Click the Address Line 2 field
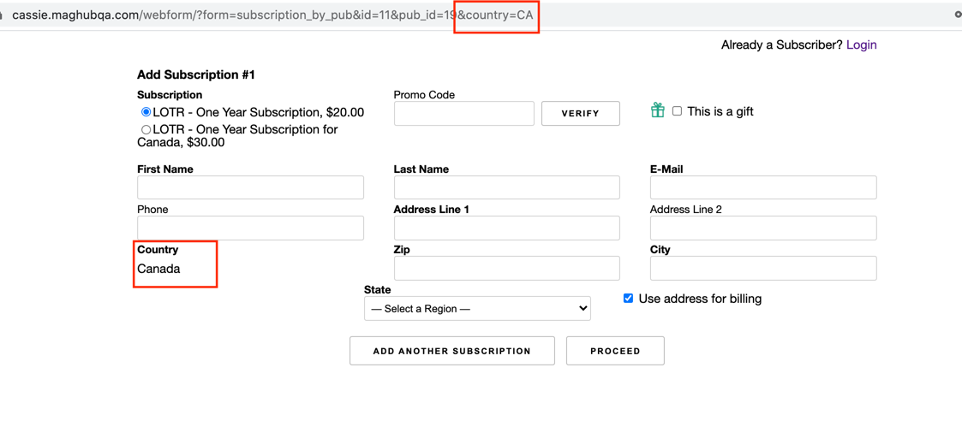 (763, 228)
